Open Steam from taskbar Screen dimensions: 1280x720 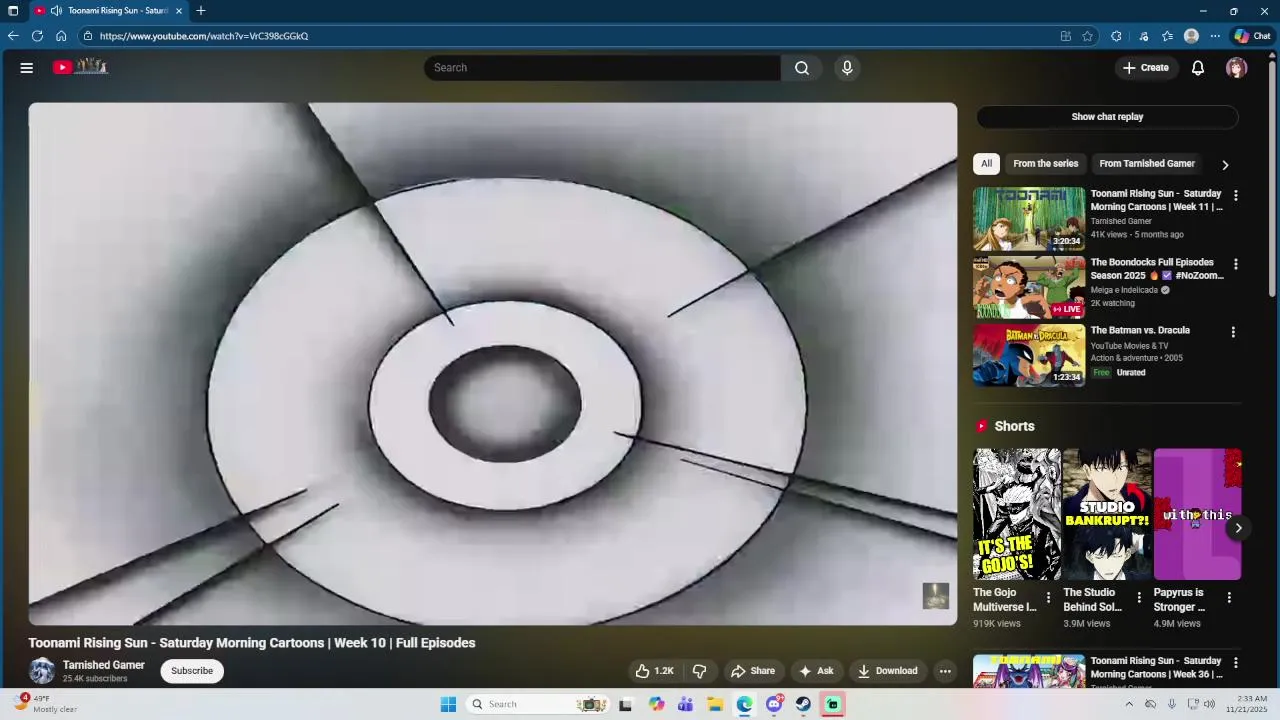pyautogui.click(x=803, y=704)
